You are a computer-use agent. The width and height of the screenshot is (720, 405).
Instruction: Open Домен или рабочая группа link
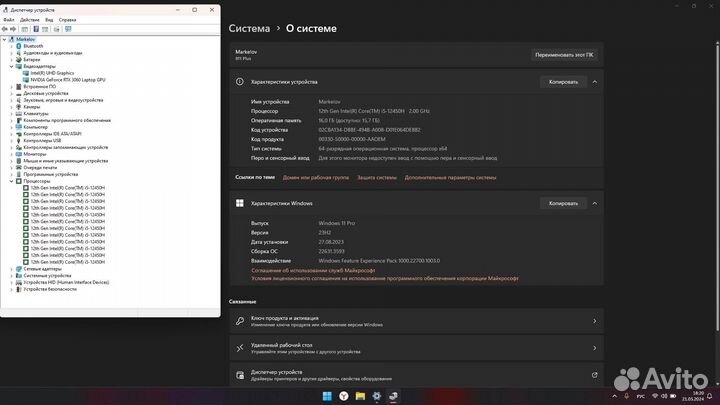pos(316,177)
